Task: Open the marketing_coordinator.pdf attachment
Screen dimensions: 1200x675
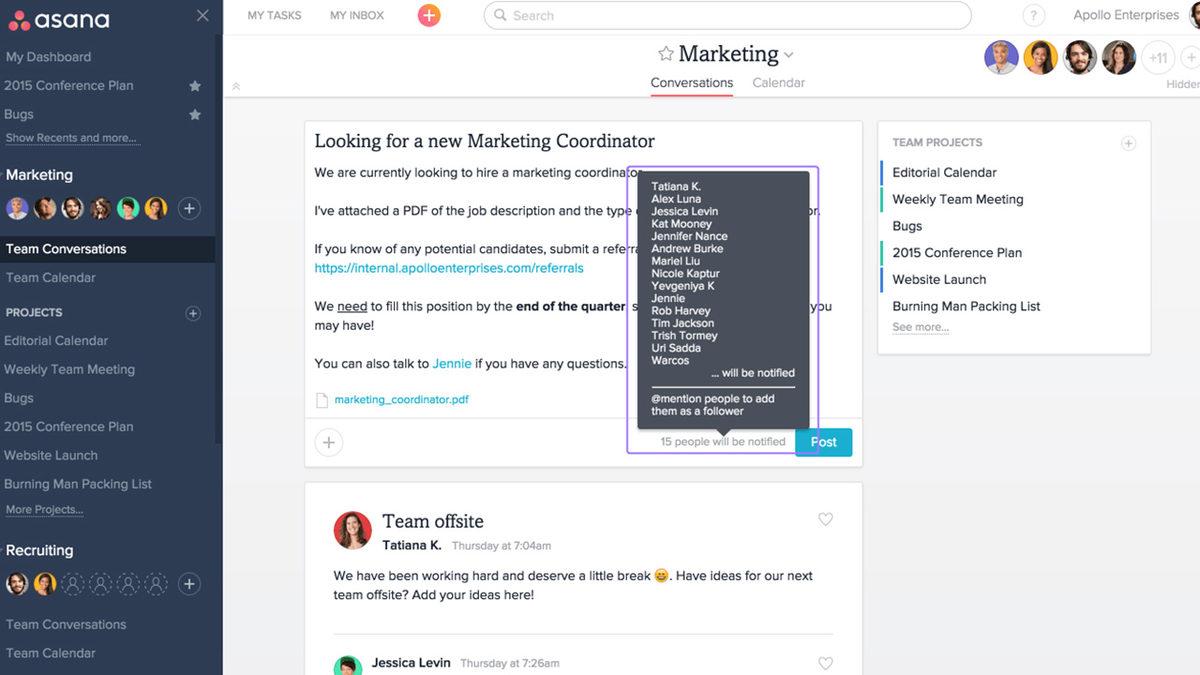Action: pos(401,400)
